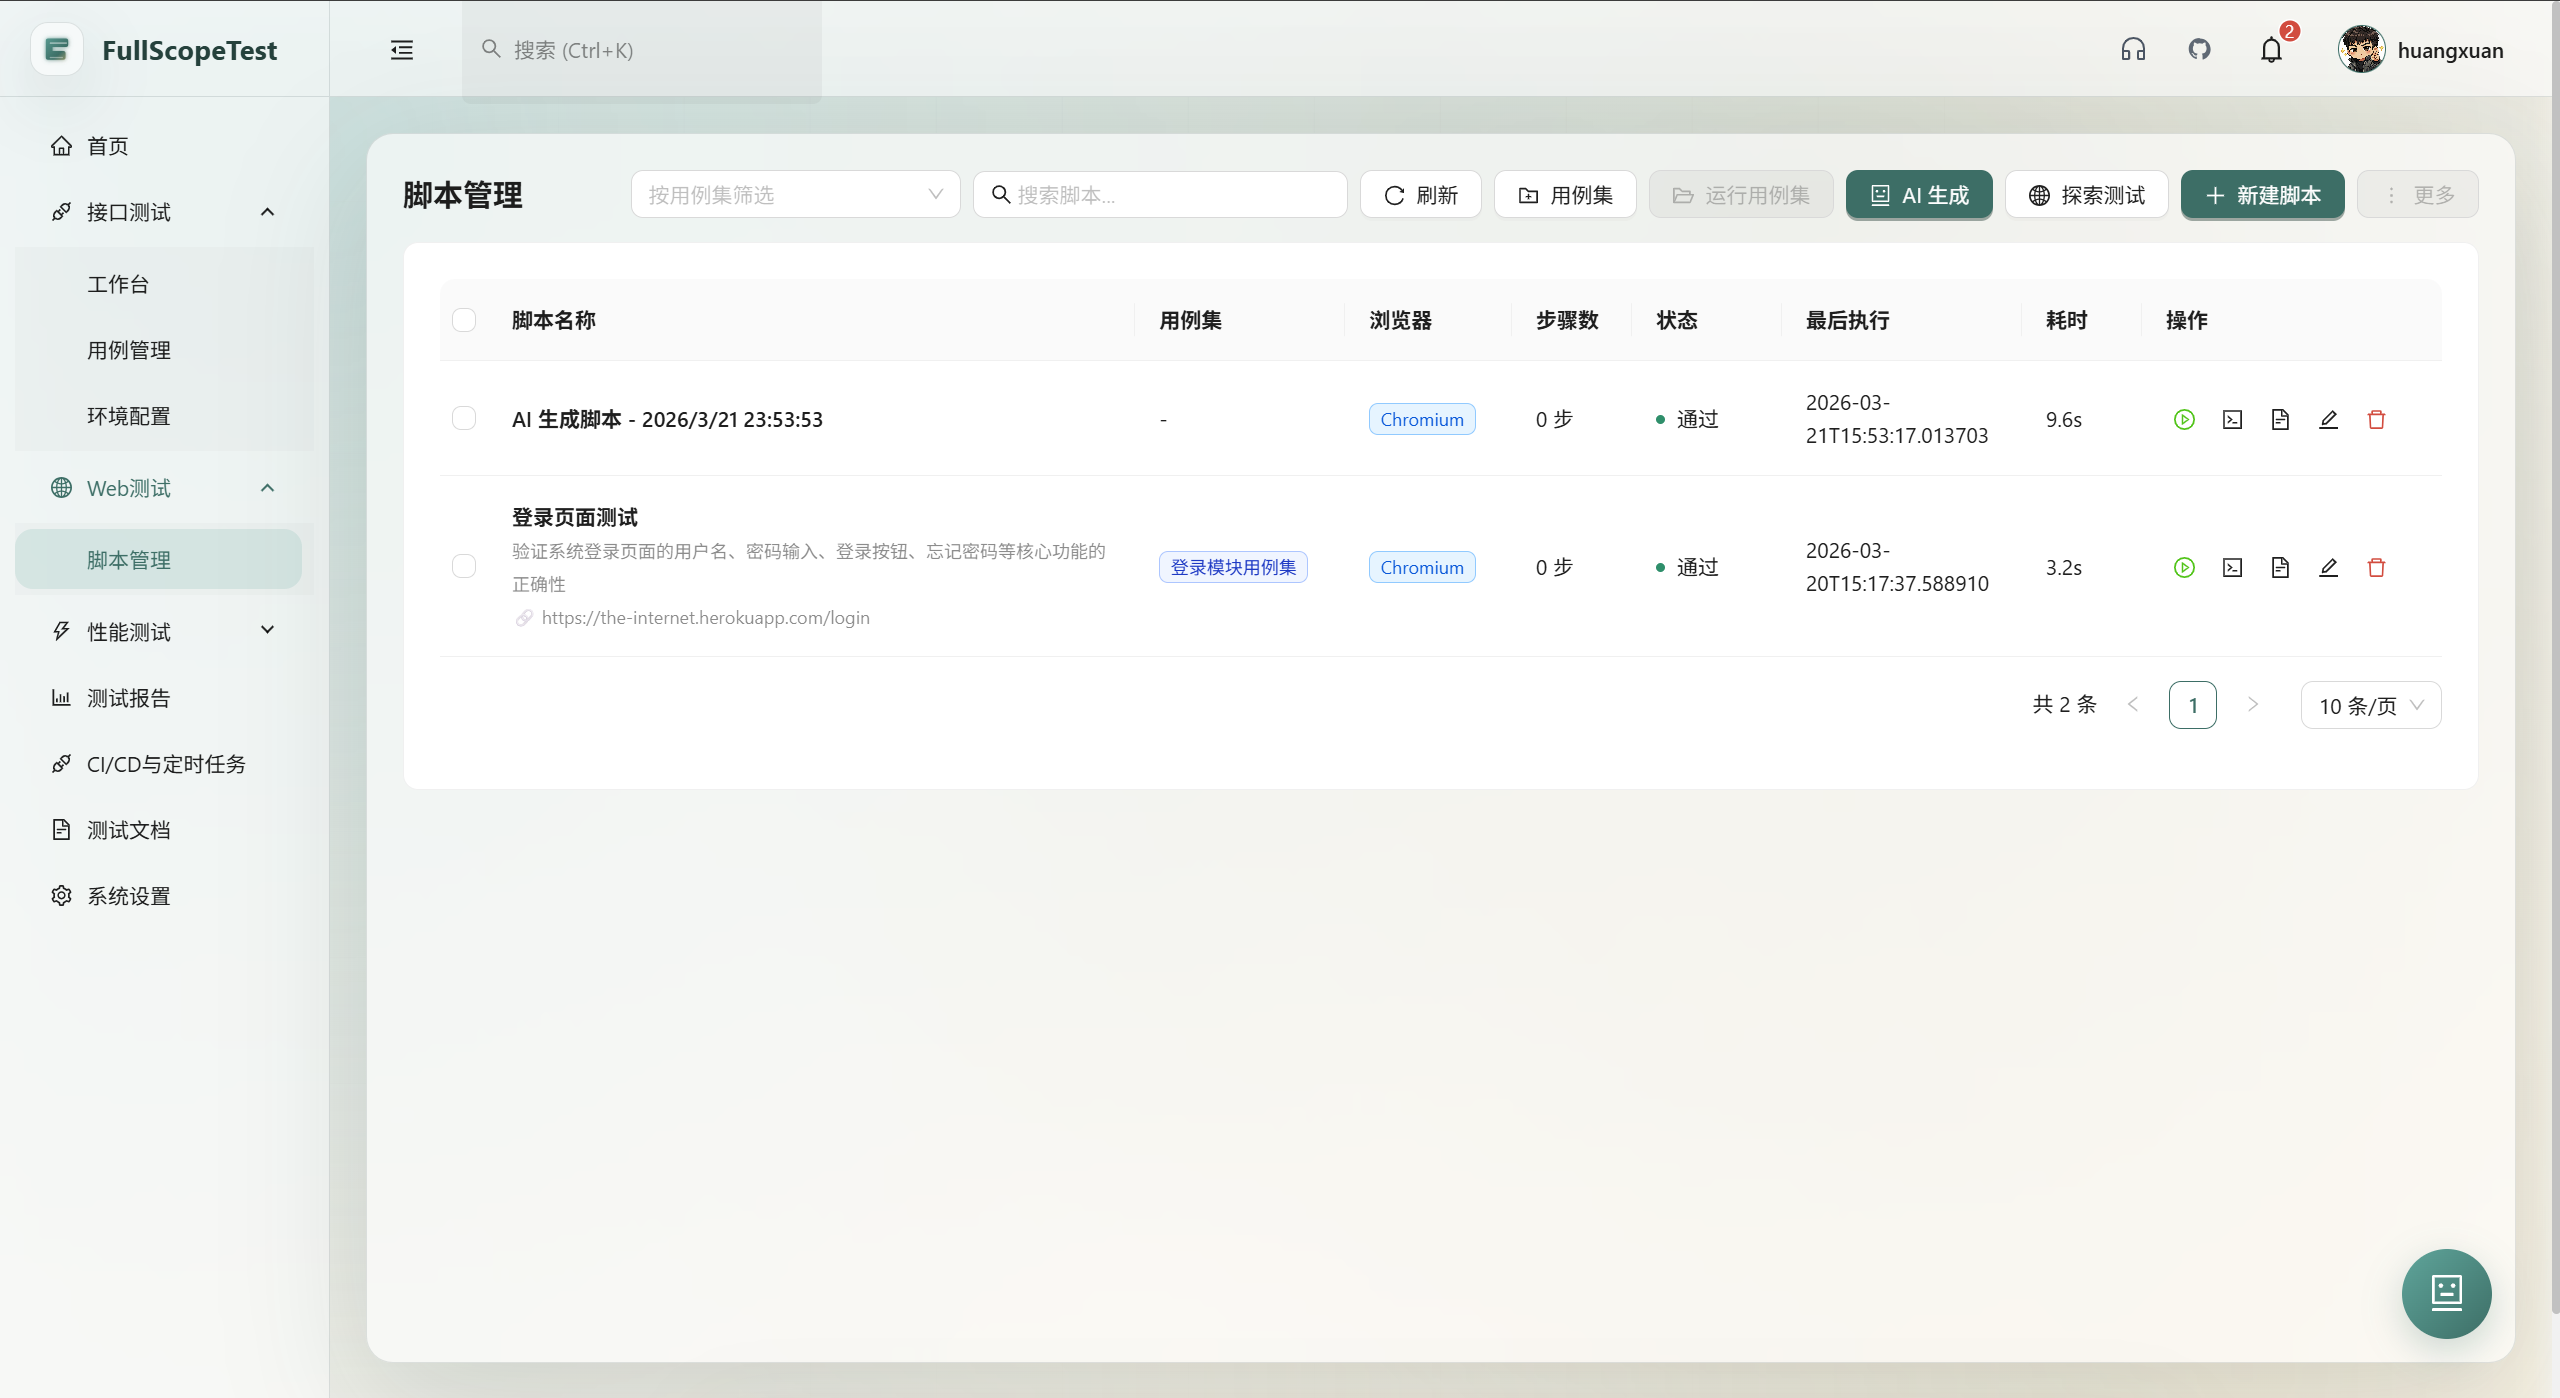Open CI/CD与定时任务 in sidebar
Screen dimensions: 2560x1398
click(x=164, y=764)
